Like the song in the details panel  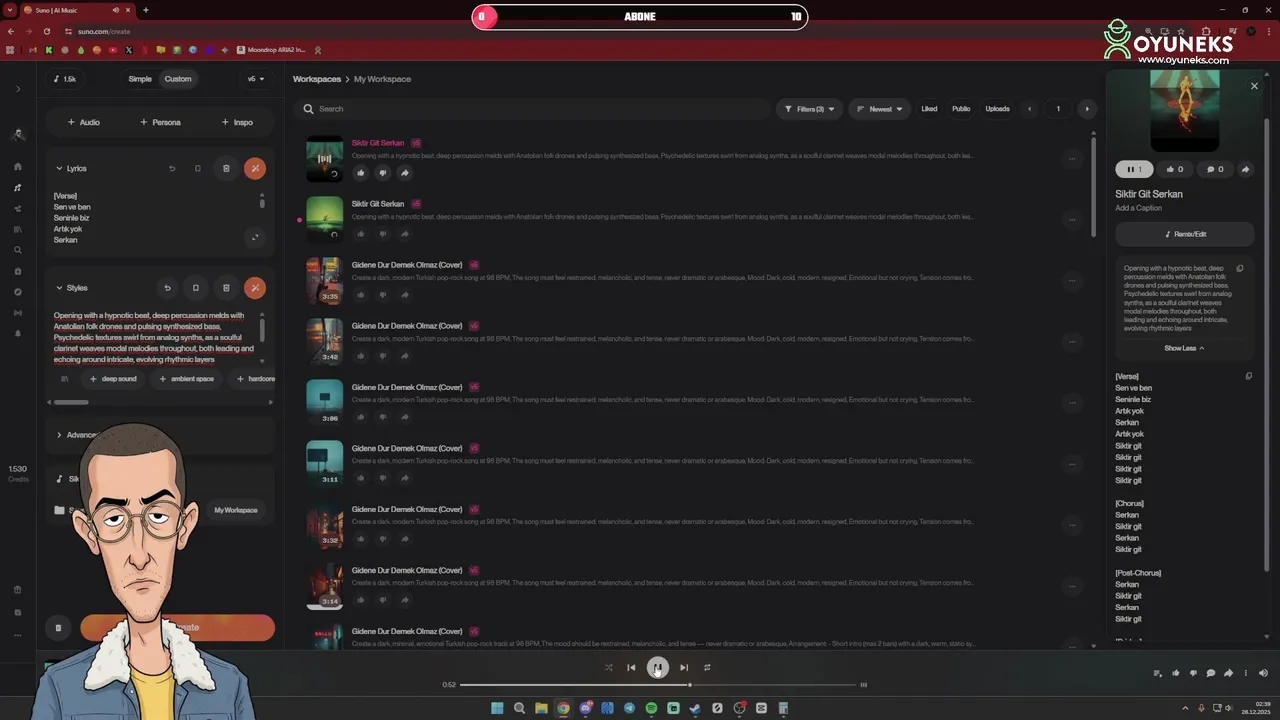tap(1175, 169)
